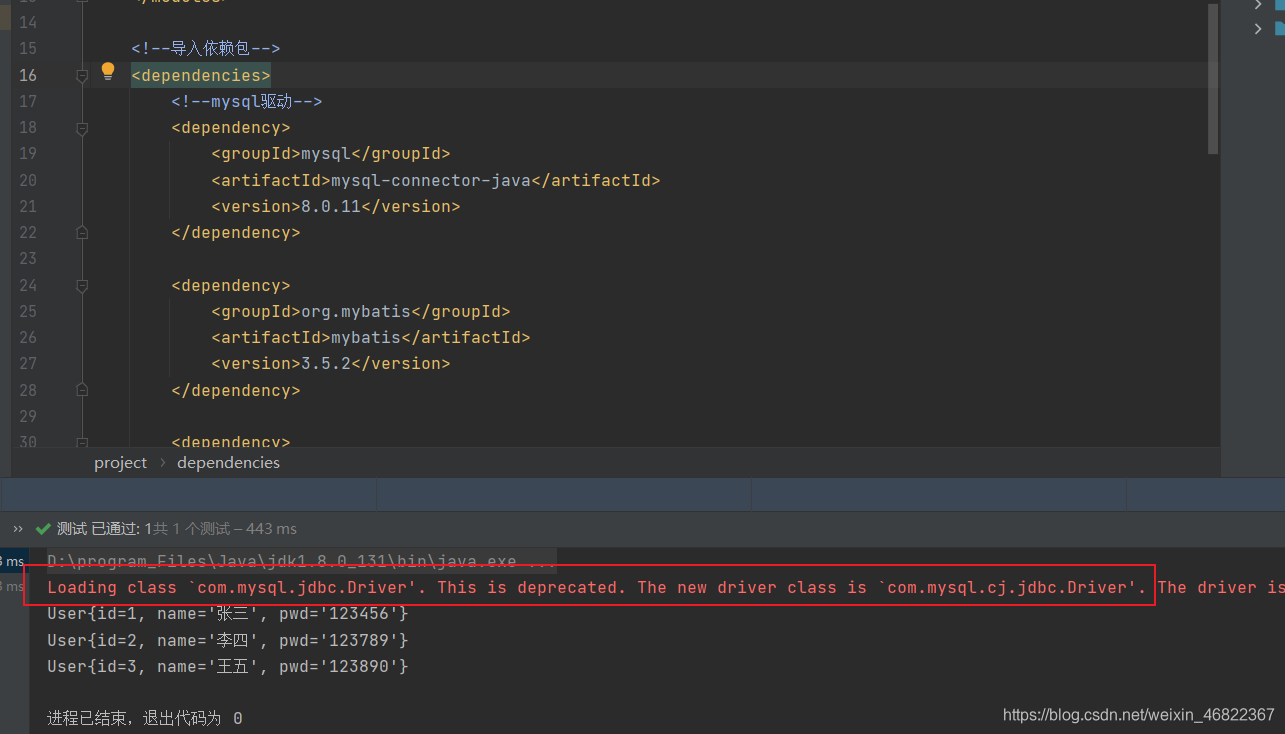Click the mysql-connector-java artifactId line
Viewport: 1285px width, 734px height.
coord(436,180)
